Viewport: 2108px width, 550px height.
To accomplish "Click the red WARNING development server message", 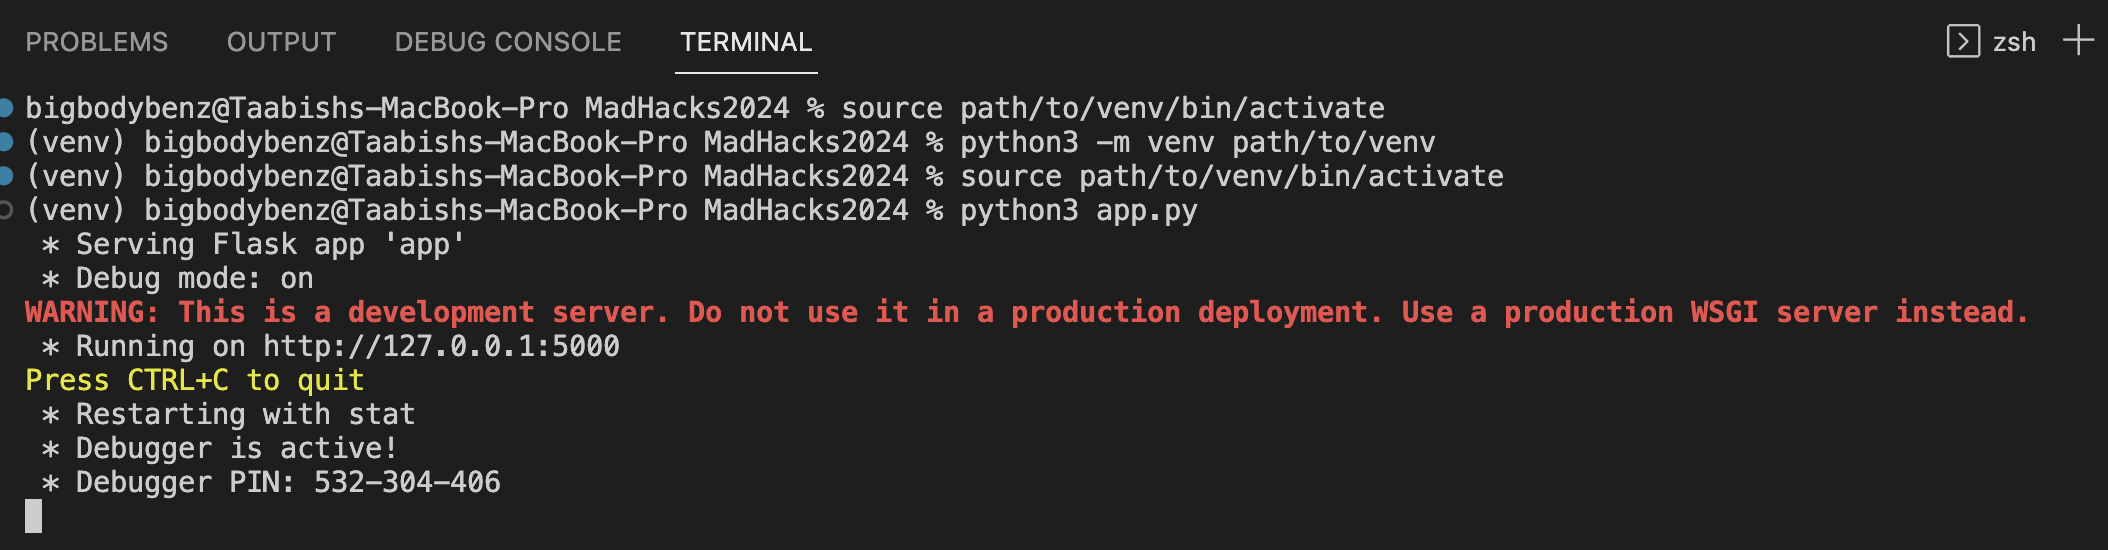I will click(1026, 312).
